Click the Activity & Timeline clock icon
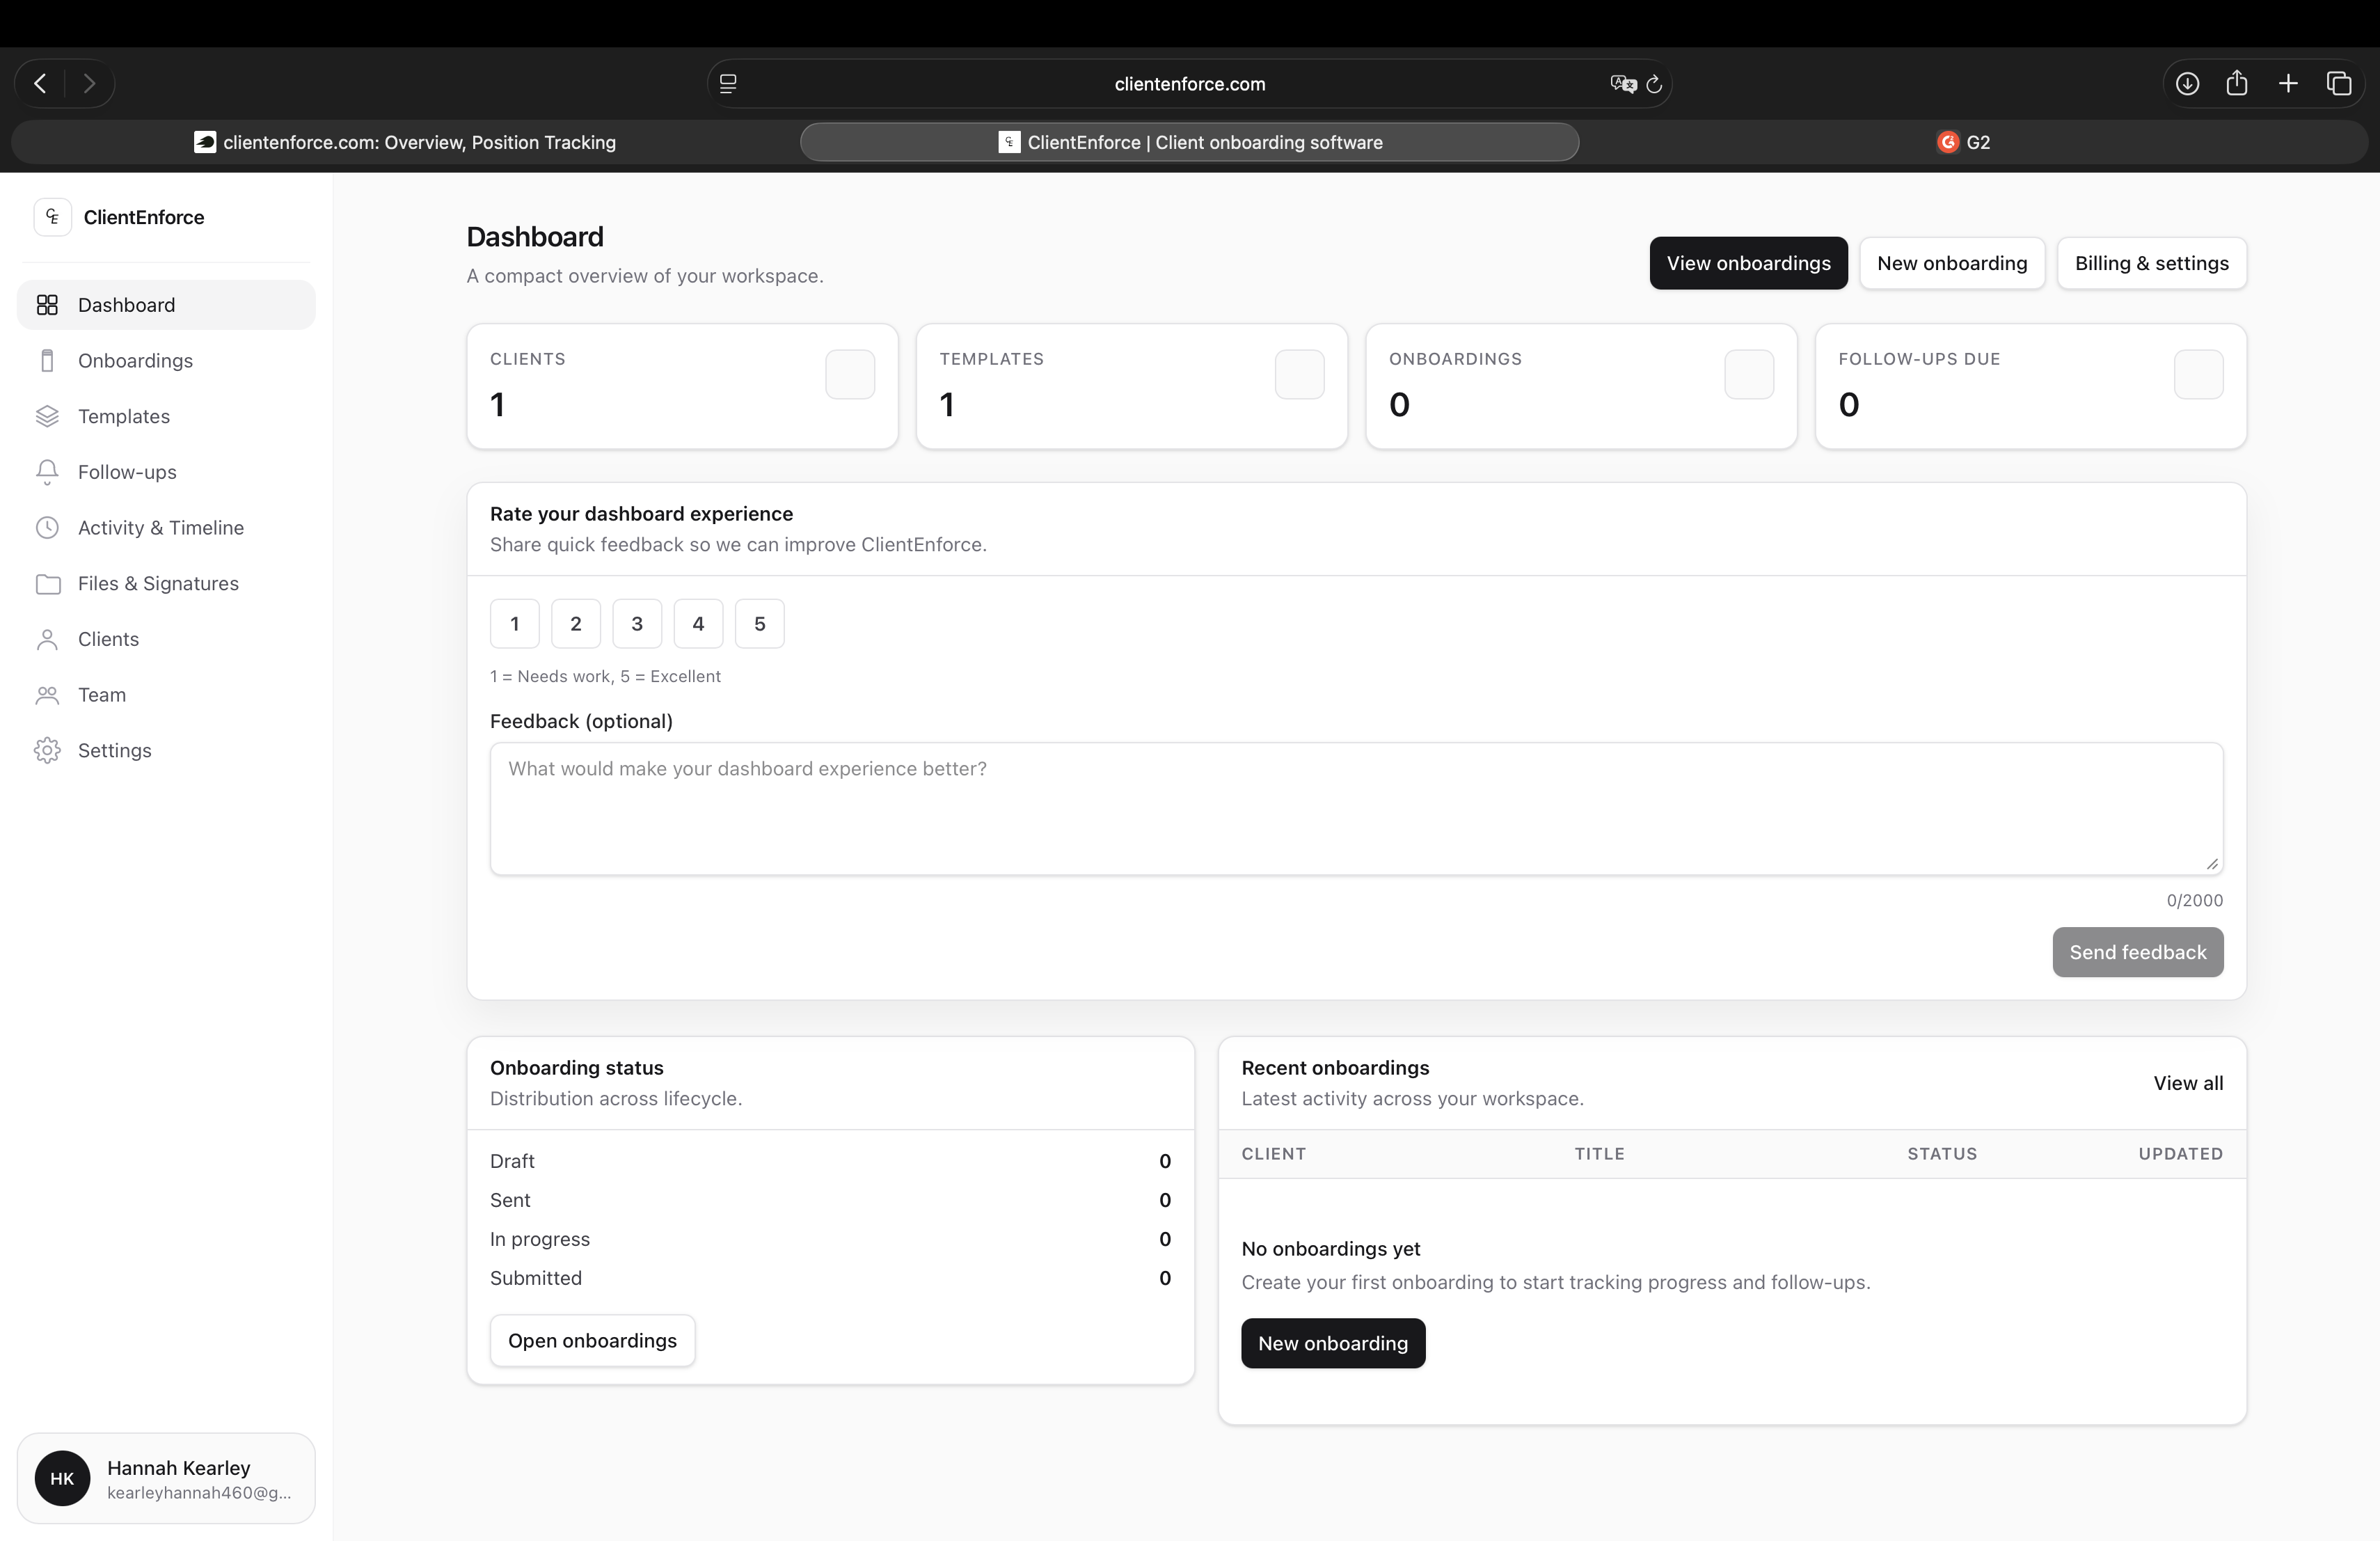Image resolution: width=2380 pixels, height=1541 pixels. coord(47,528)
